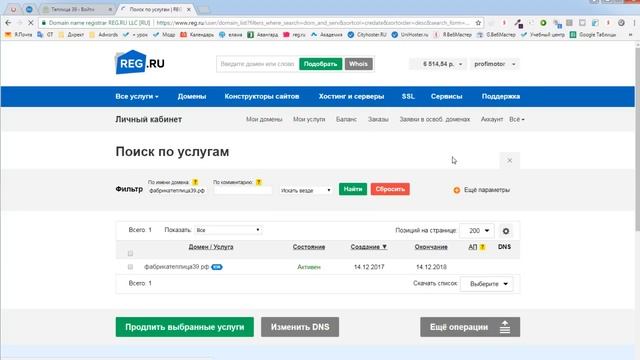Go to 'Мои домены' section

click(x=264, y=120)
